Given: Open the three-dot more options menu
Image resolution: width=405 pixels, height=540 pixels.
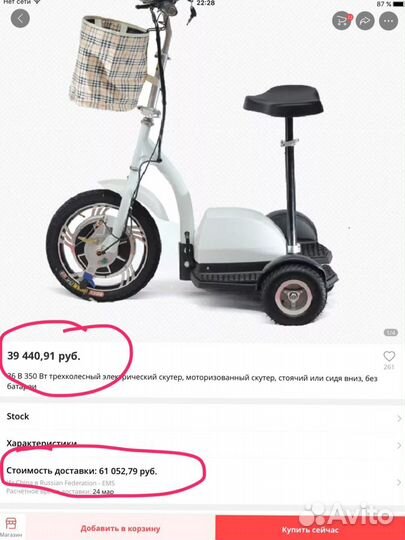Looking at the screenshot, I should (x=388, y=21).
